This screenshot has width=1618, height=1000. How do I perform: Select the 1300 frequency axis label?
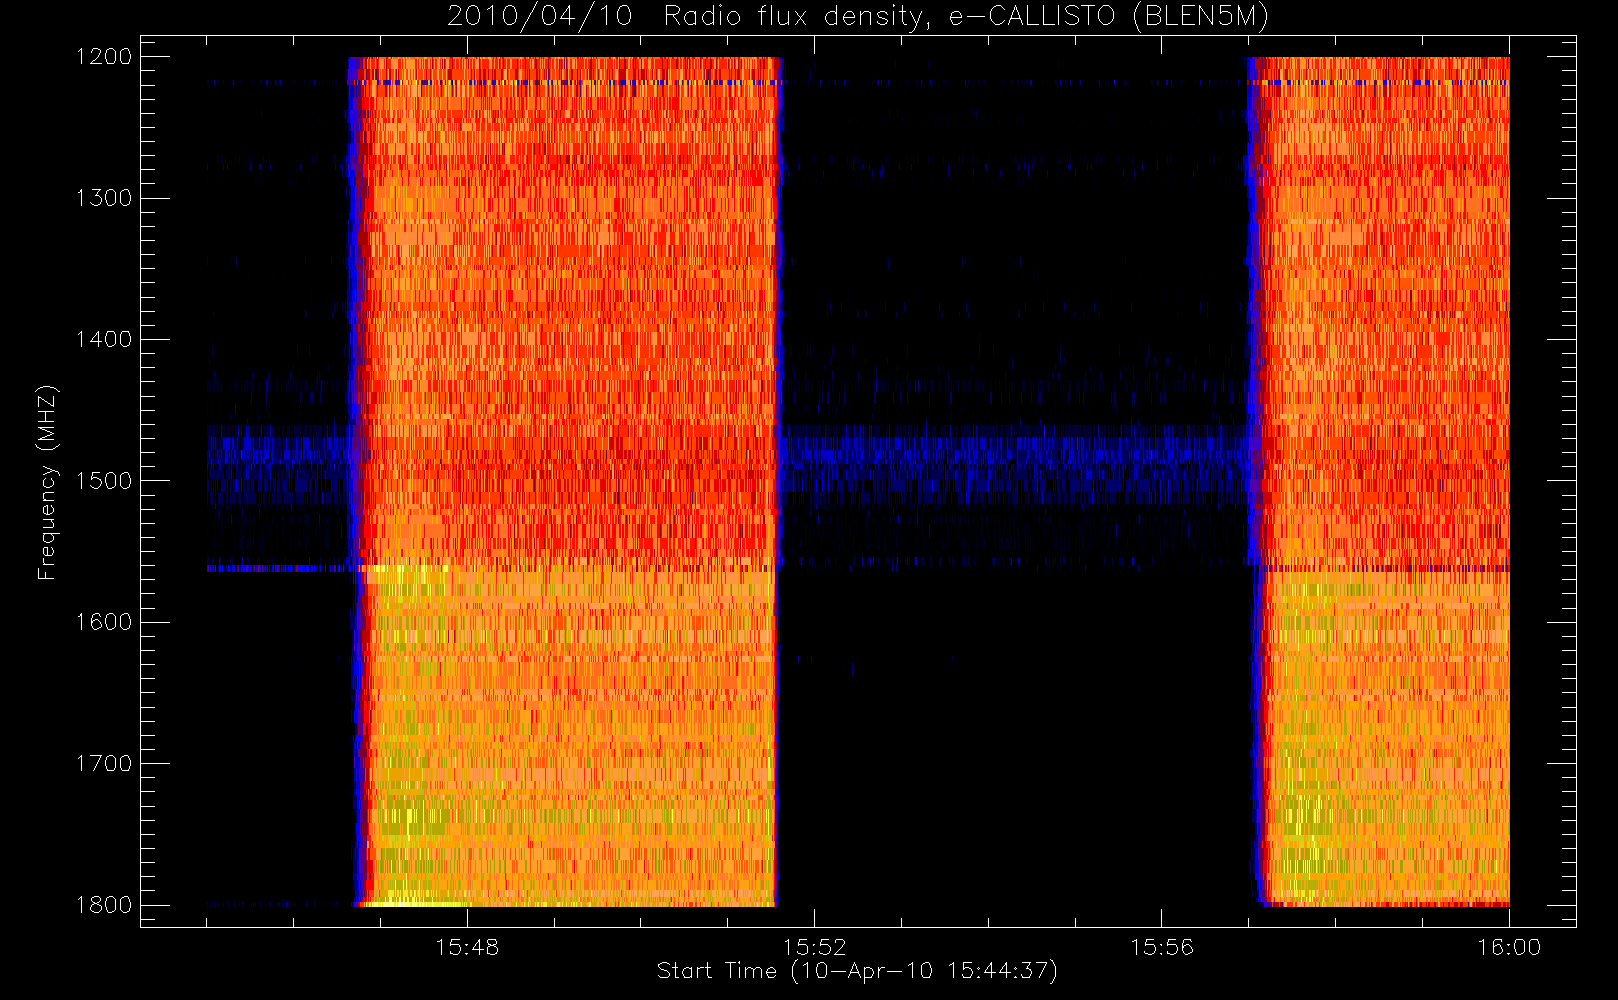[x=104, y=198]
